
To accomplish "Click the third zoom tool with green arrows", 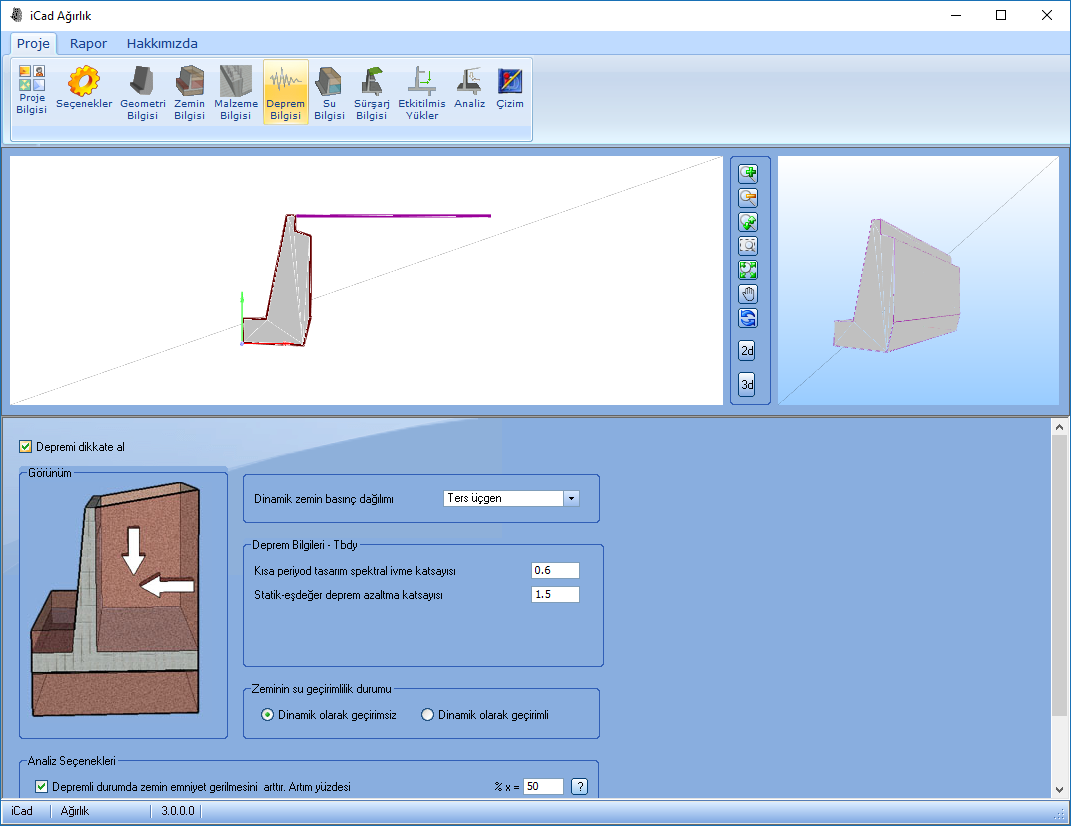I will [x=748, y=222].
